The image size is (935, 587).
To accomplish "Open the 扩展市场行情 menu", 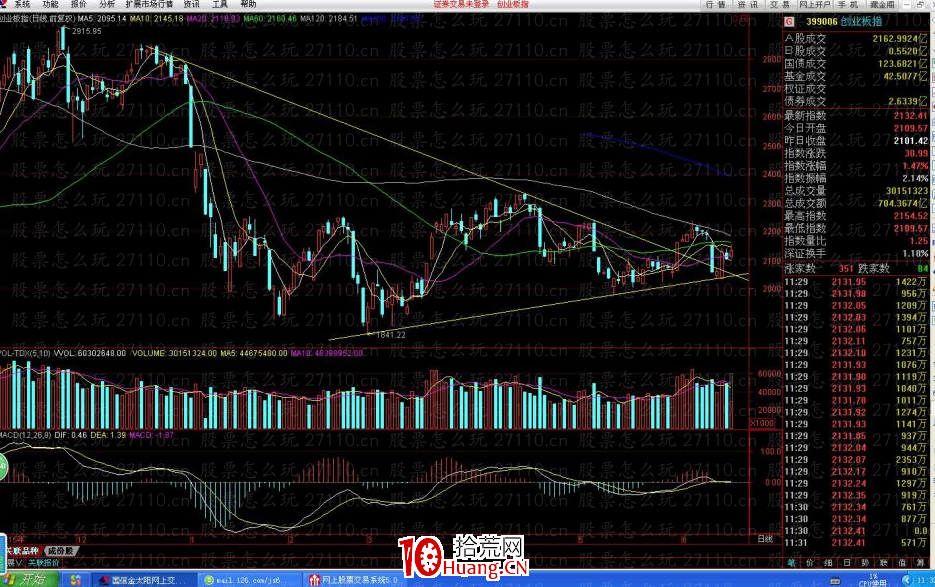I will (x=149, y=4).
